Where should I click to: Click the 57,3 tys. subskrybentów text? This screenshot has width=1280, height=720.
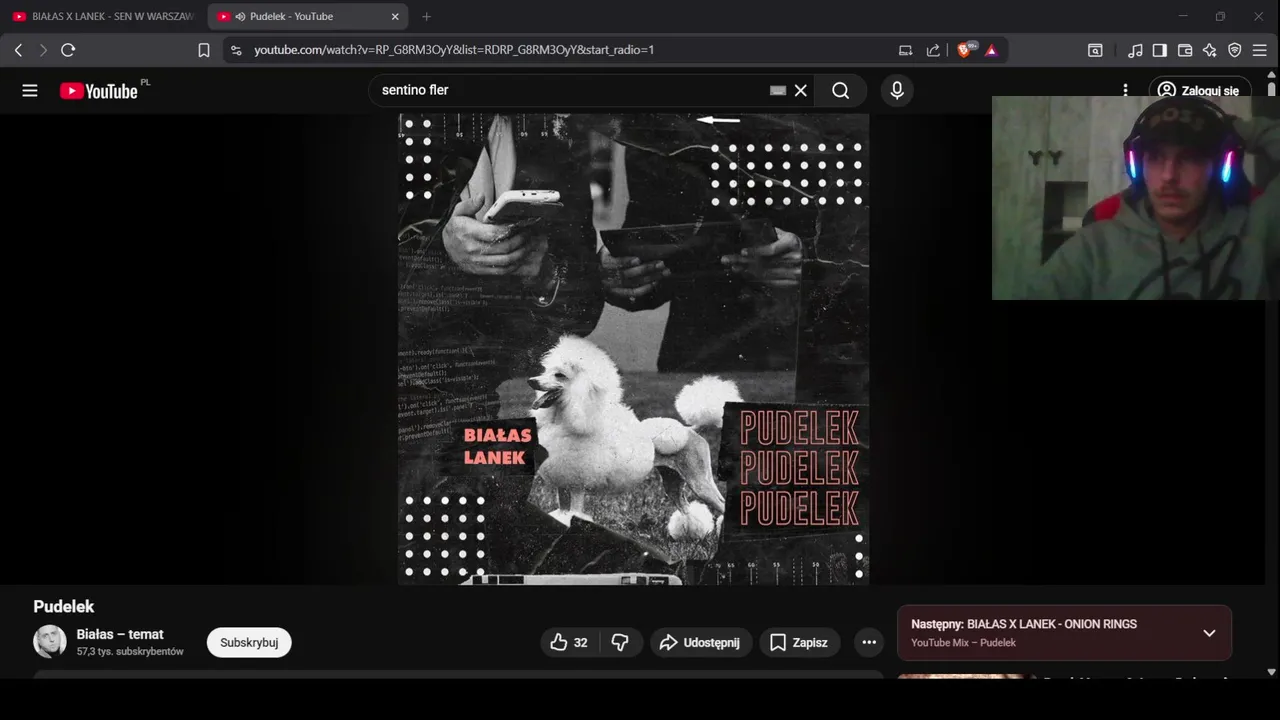pos(130,652)
